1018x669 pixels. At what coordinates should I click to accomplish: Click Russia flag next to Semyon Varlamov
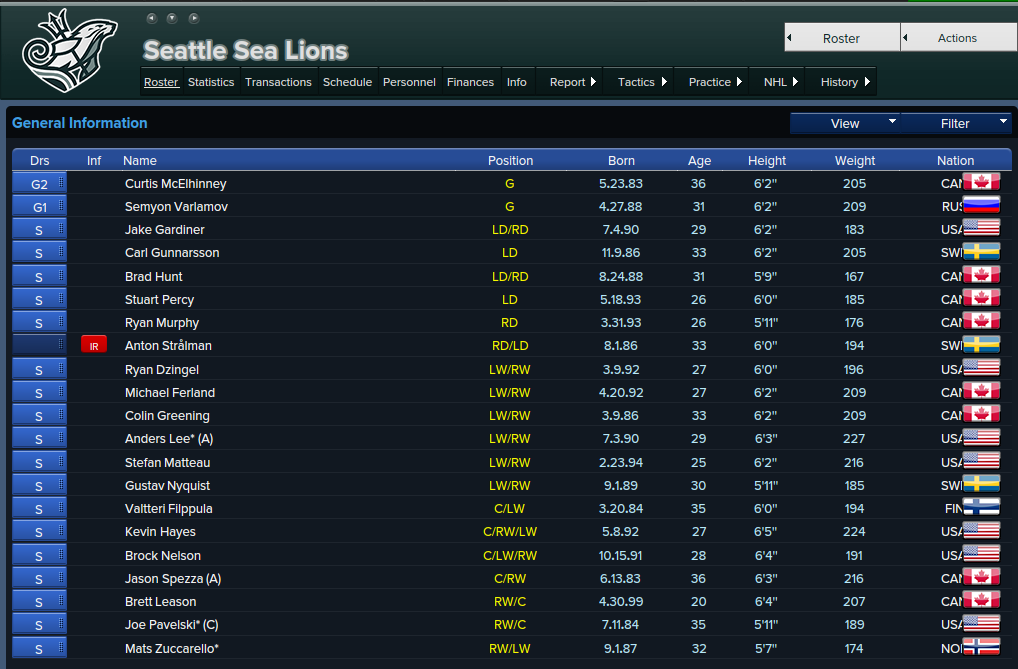coord(981,206)
